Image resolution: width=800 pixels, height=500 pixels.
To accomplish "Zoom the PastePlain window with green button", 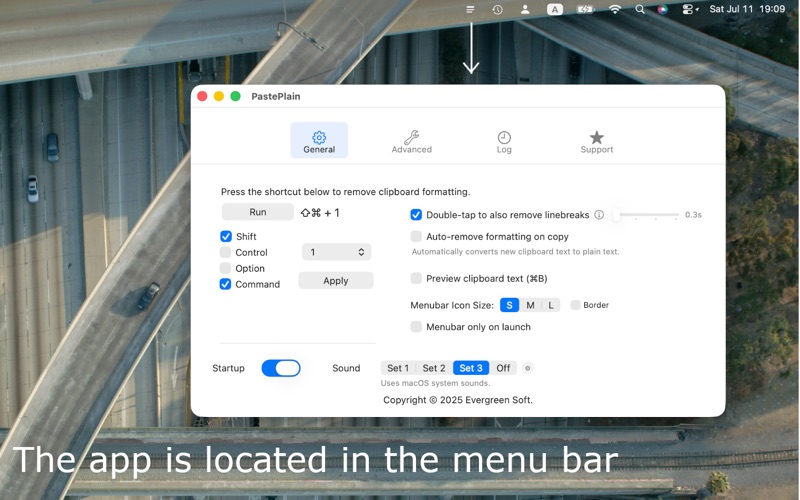I will click(235, 96).
